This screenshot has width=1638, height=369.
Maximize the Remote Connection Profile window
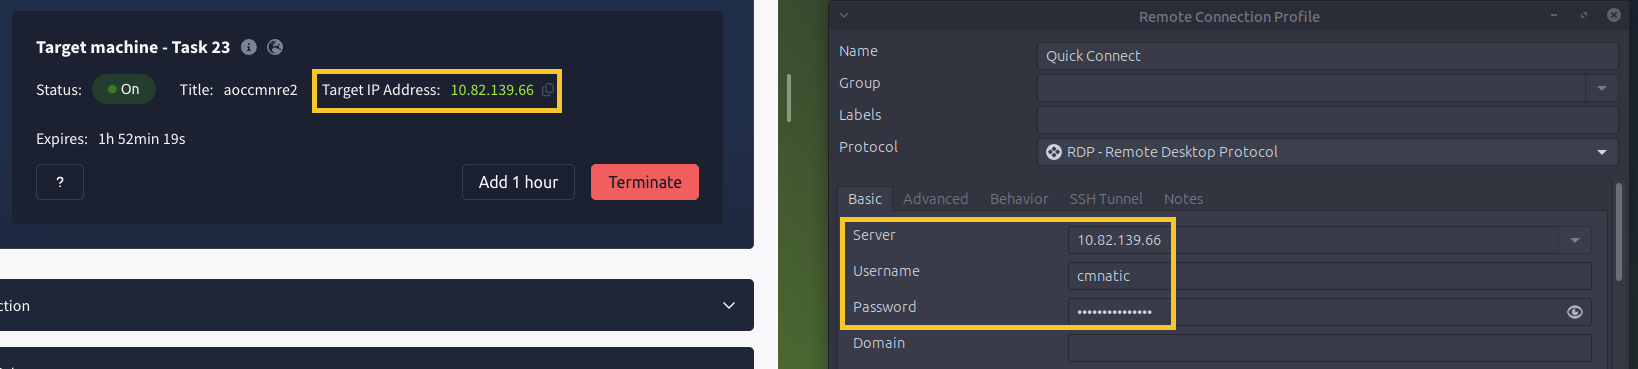(1583, 15)
